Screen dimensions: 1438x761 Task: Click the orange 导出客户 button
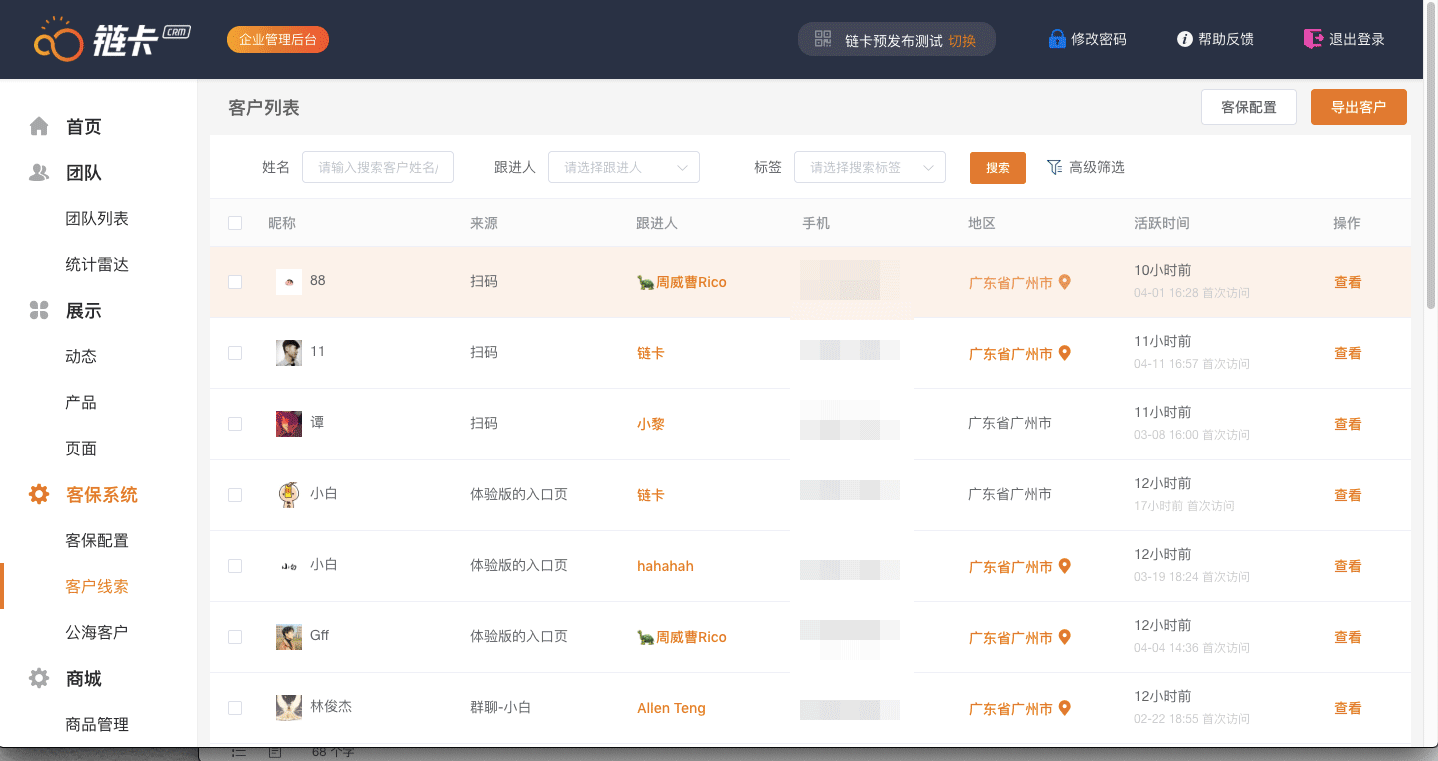1358,107
